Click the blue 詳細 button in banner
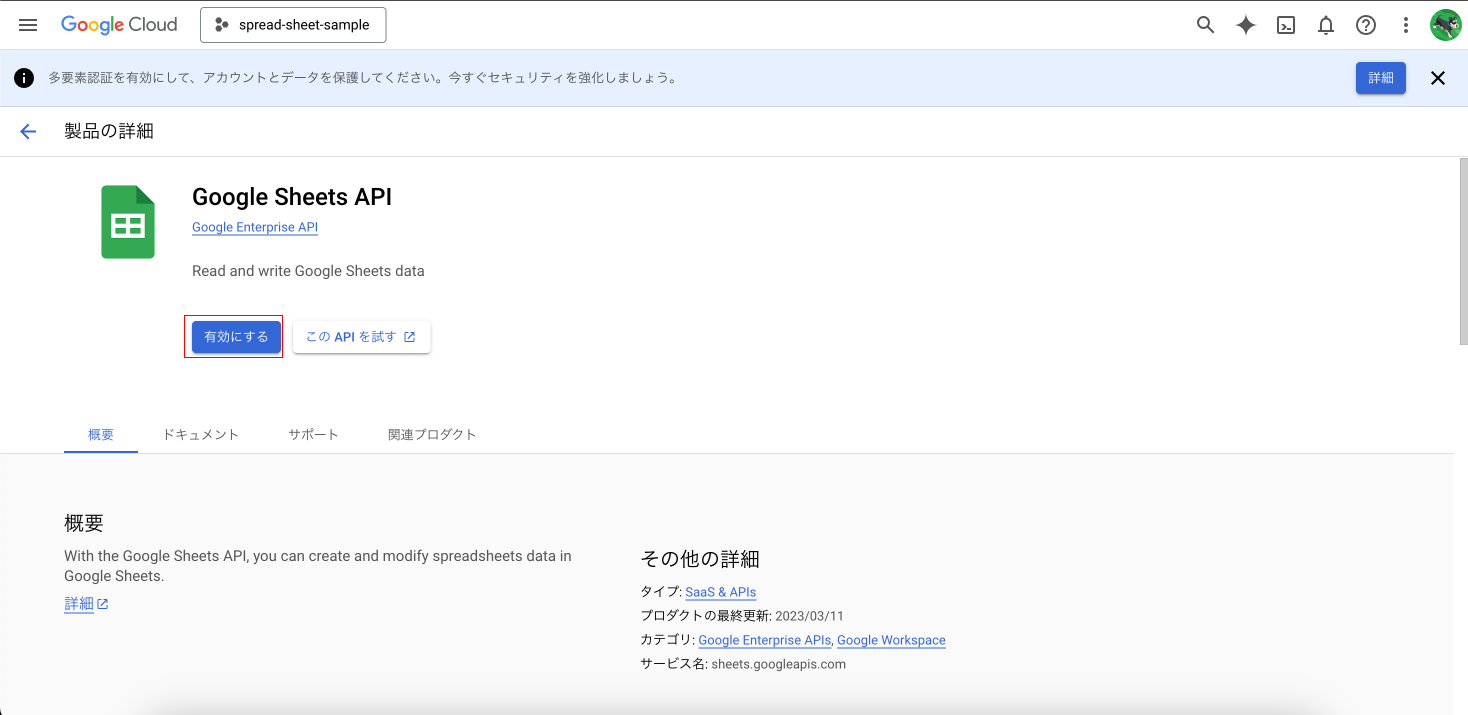 pyautogui.click(x=1380, y=78)
